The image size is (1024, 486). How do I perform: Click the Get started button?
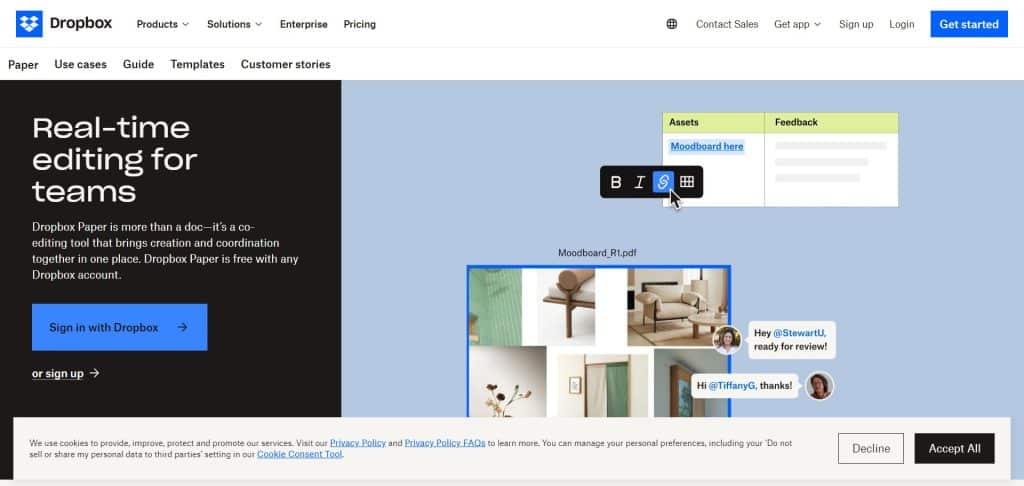(968, 24)
